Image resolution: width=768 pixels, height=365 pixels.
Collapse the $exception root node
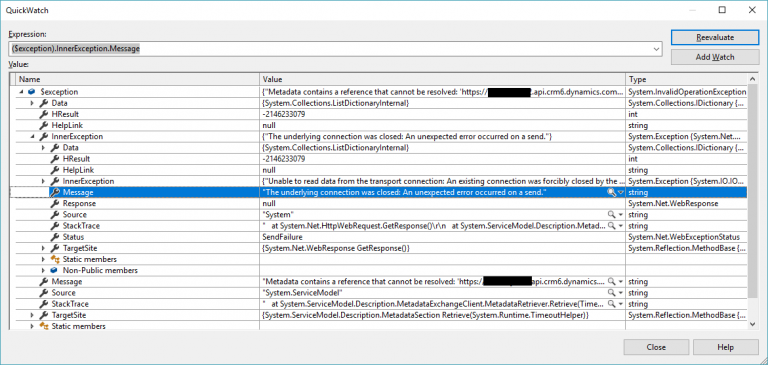pos(22,92)
